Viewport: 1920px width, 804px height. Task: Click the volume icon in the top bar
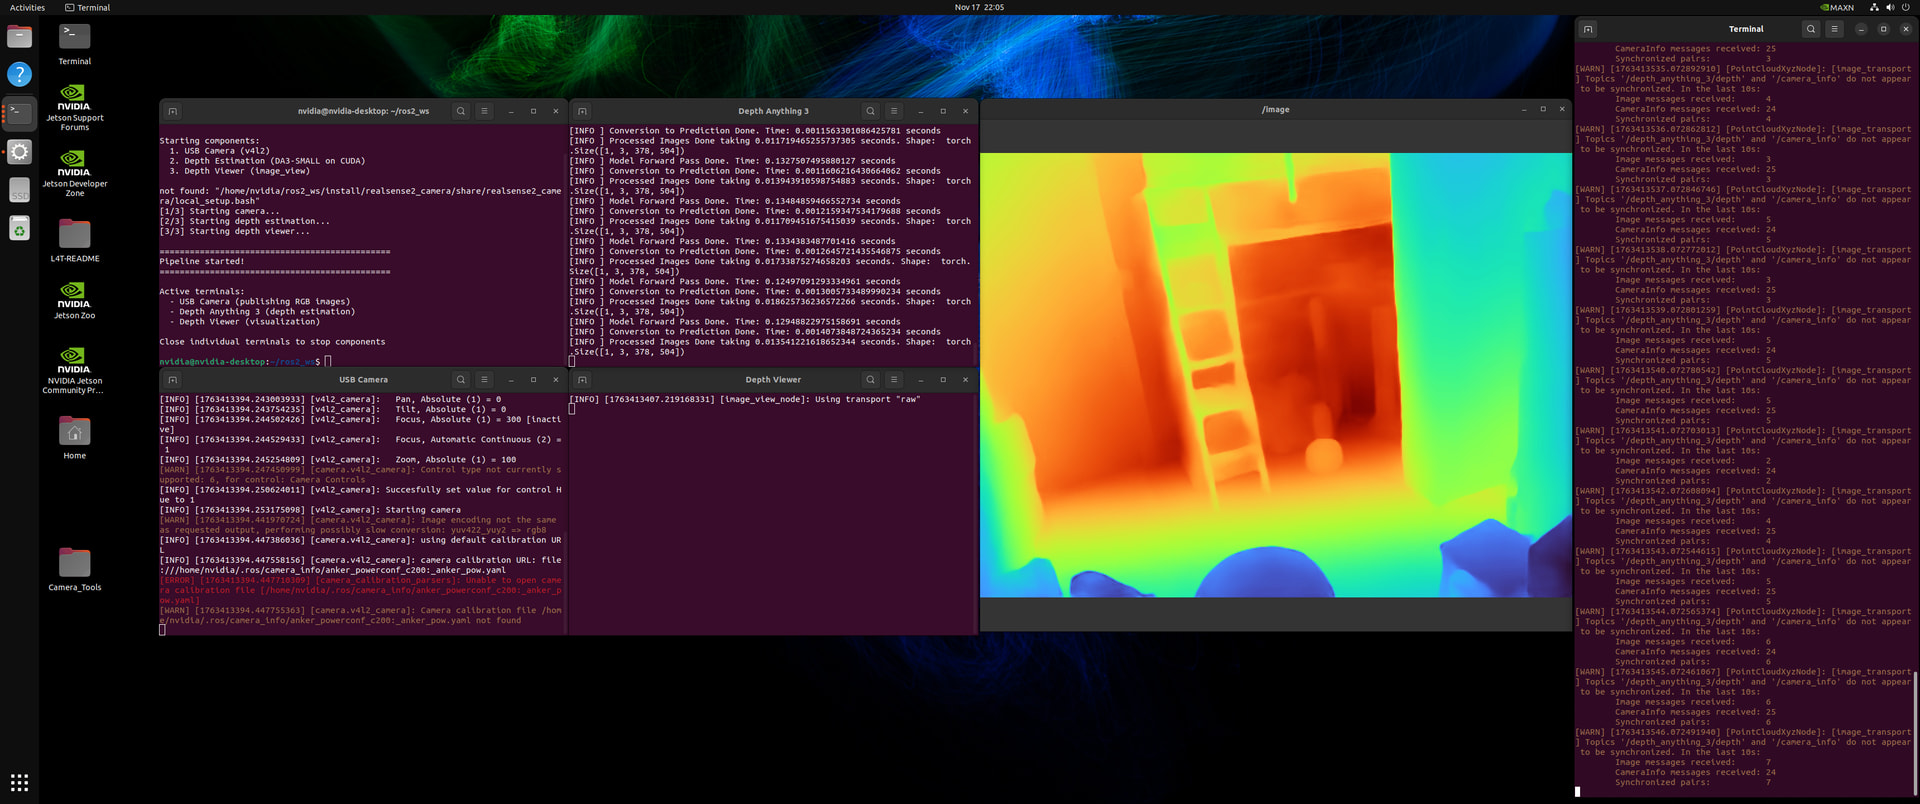(1890, 7)
